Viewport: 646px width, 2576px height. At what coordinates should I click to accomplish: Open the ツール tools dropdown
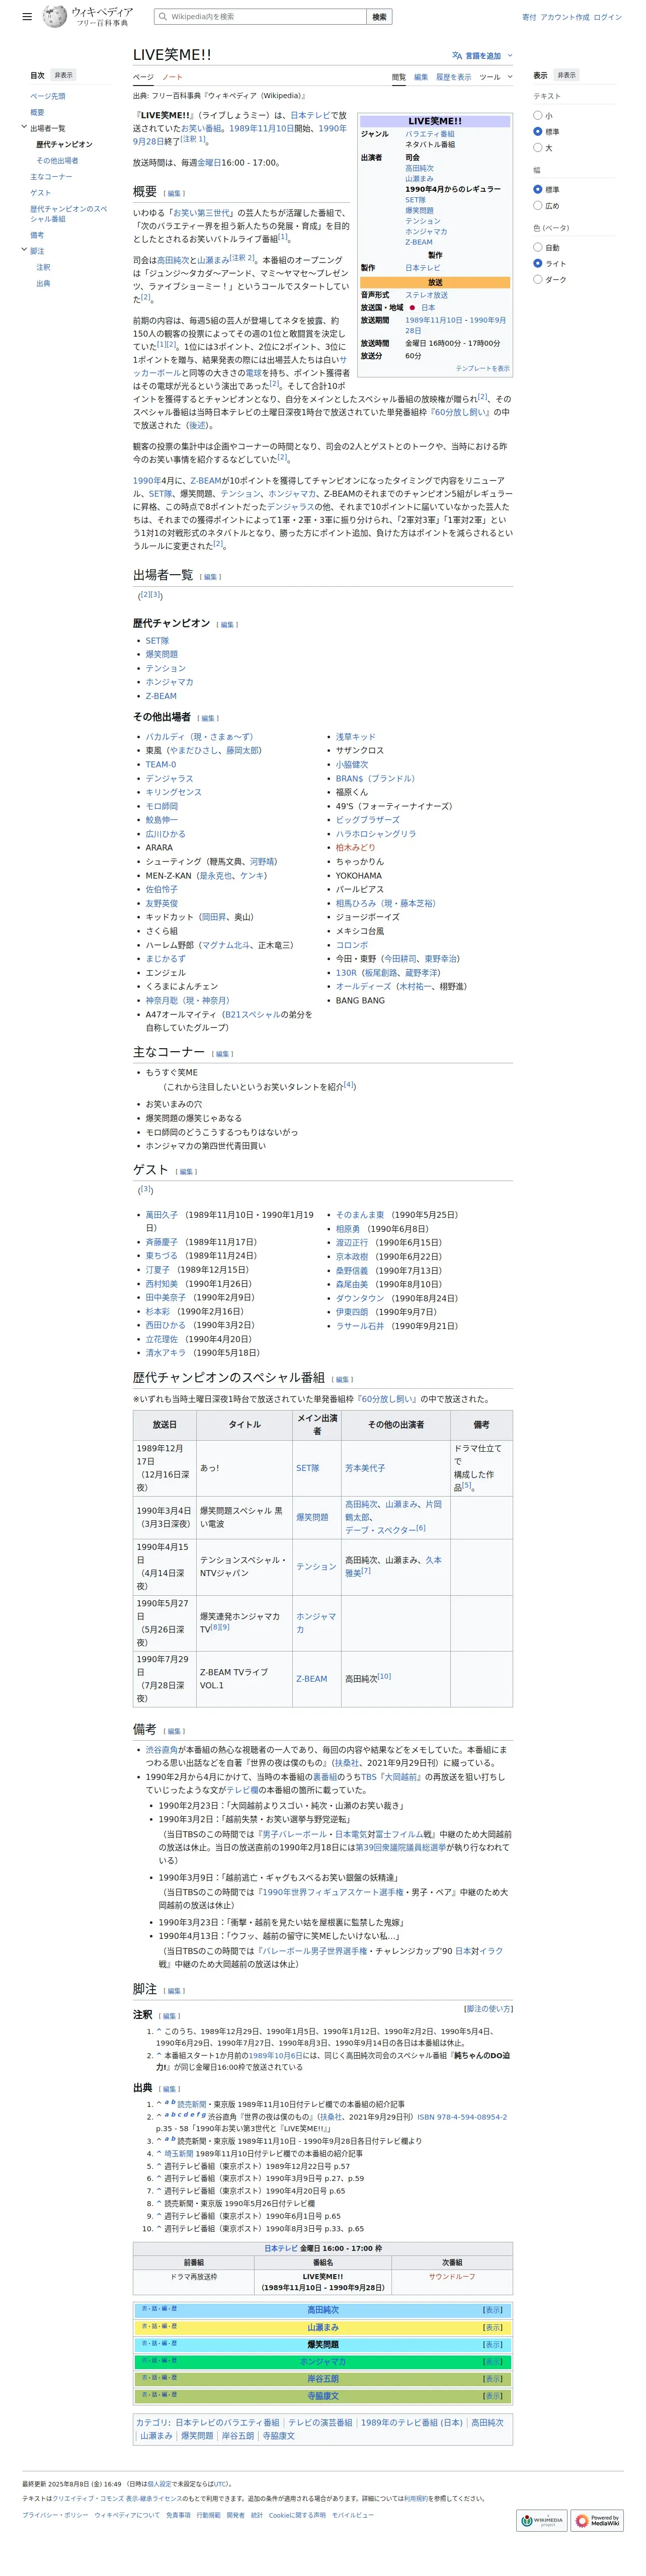click(495, 77)
